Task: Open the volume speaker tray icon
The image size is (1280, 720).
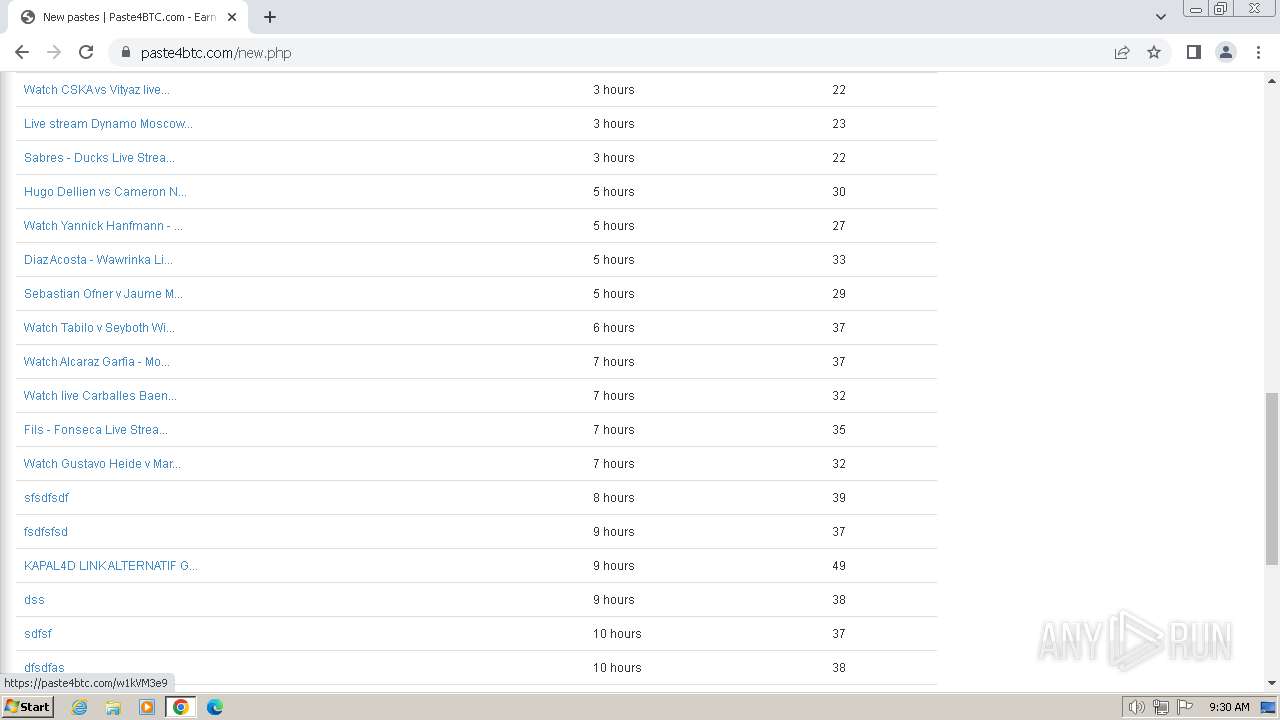Action: (1137, 707)
